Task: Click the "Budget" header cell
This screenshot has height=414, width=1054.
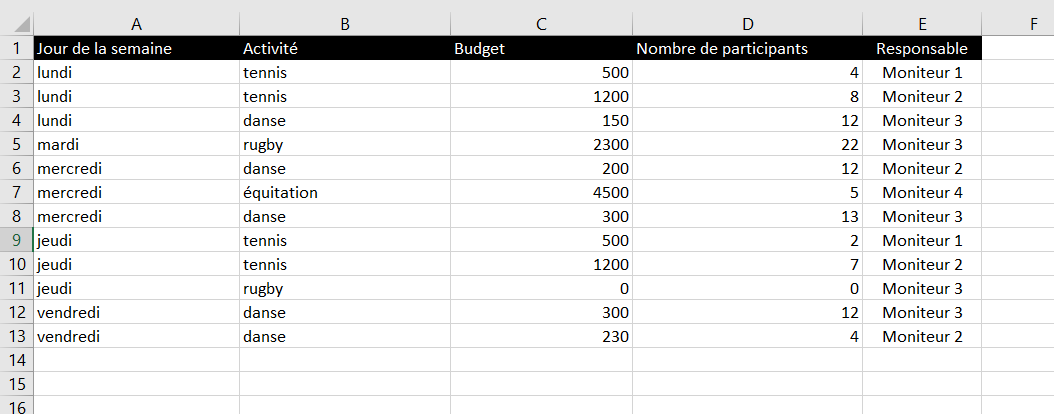Action: point(541,48)
